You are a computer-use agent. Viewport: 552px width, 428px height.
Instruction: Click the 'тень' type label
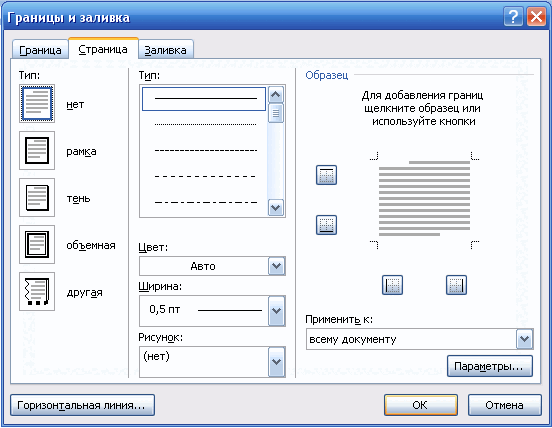[x=79, y=199]
